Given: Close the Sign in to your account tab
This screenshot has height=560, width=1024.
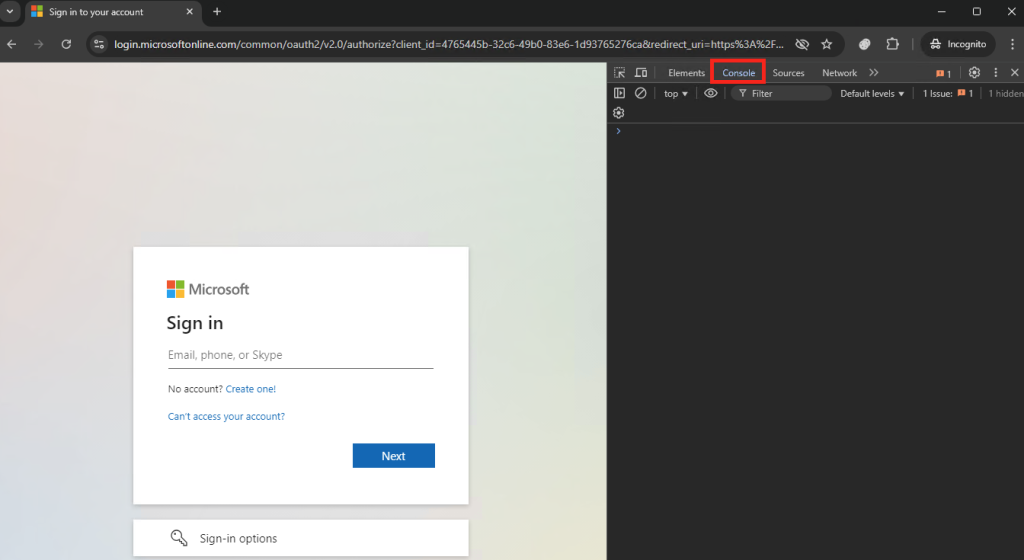Looking at the screenshot, I should 189,12.
